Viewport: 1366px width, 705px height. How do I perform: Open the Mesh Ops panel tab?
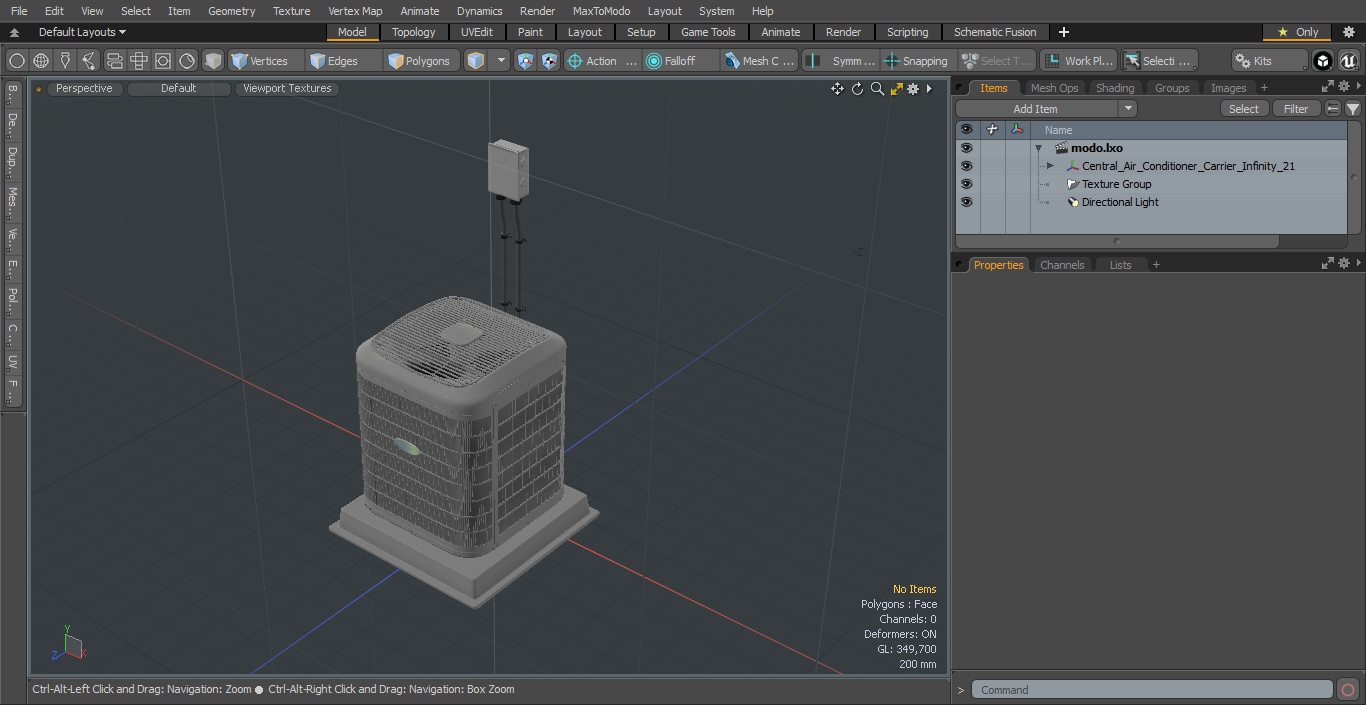click(1054, 88)
